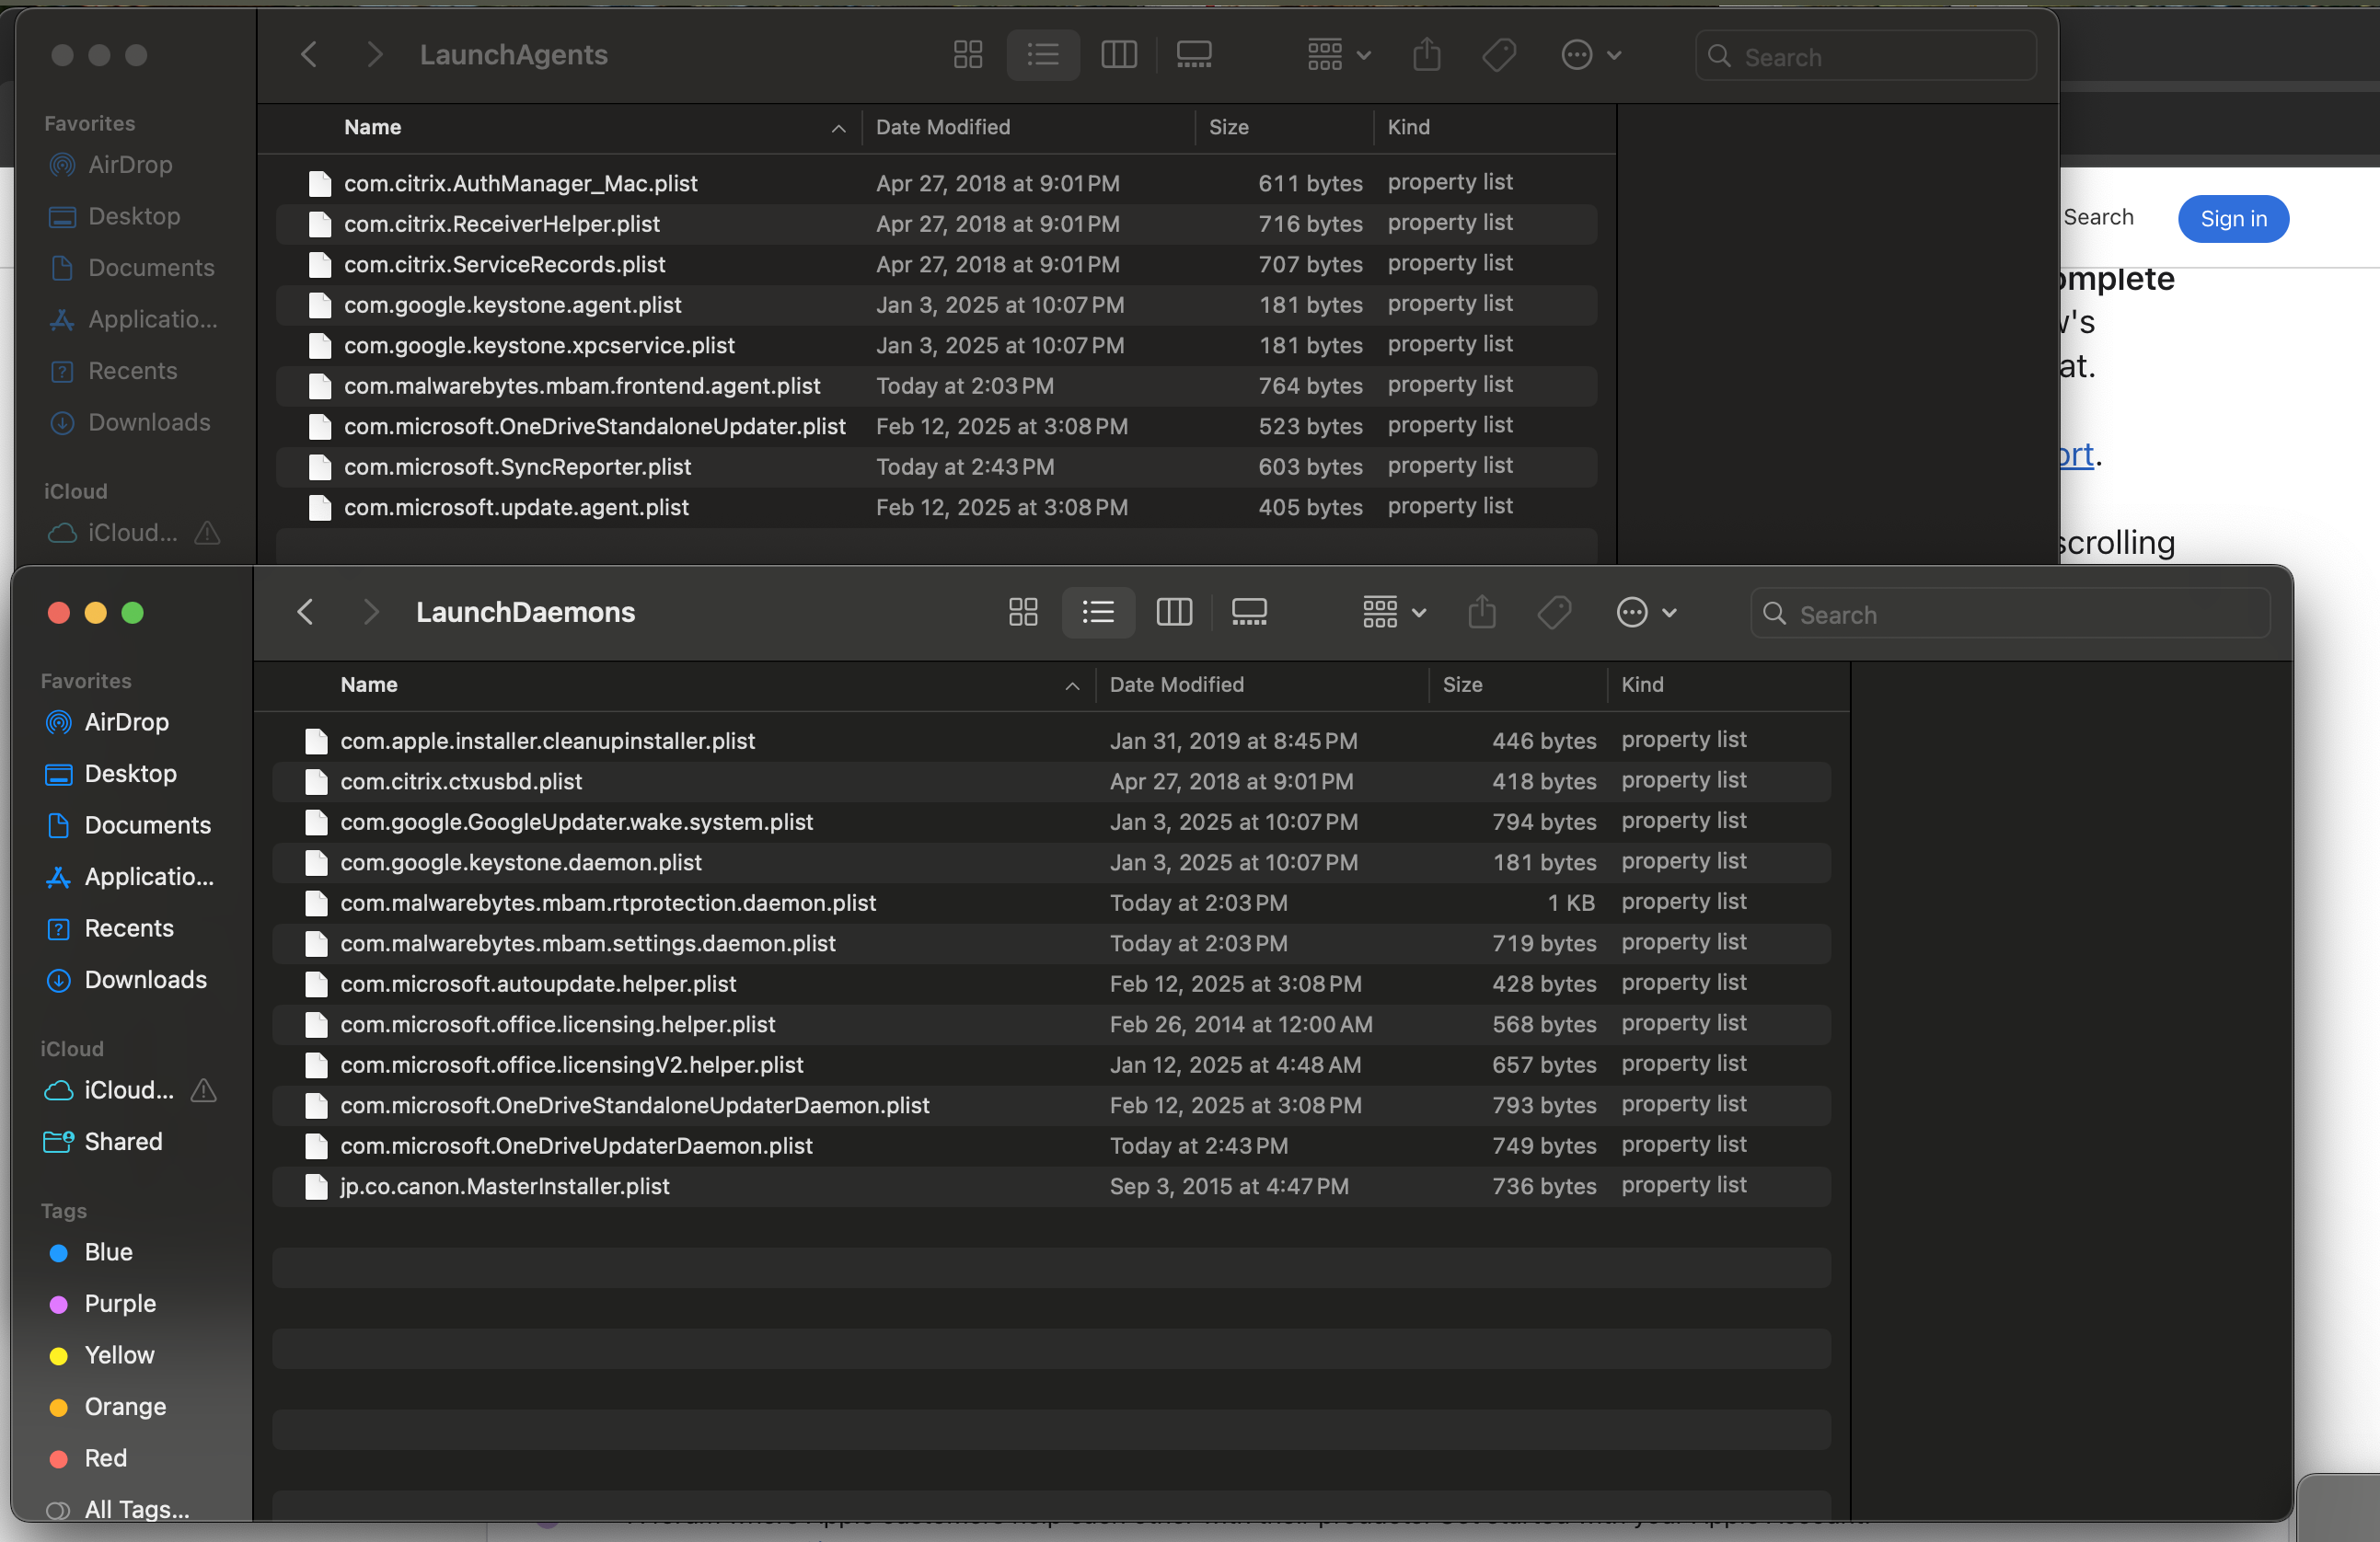Open the Group By dropdown in LaunchAgents

[1339, 55]
